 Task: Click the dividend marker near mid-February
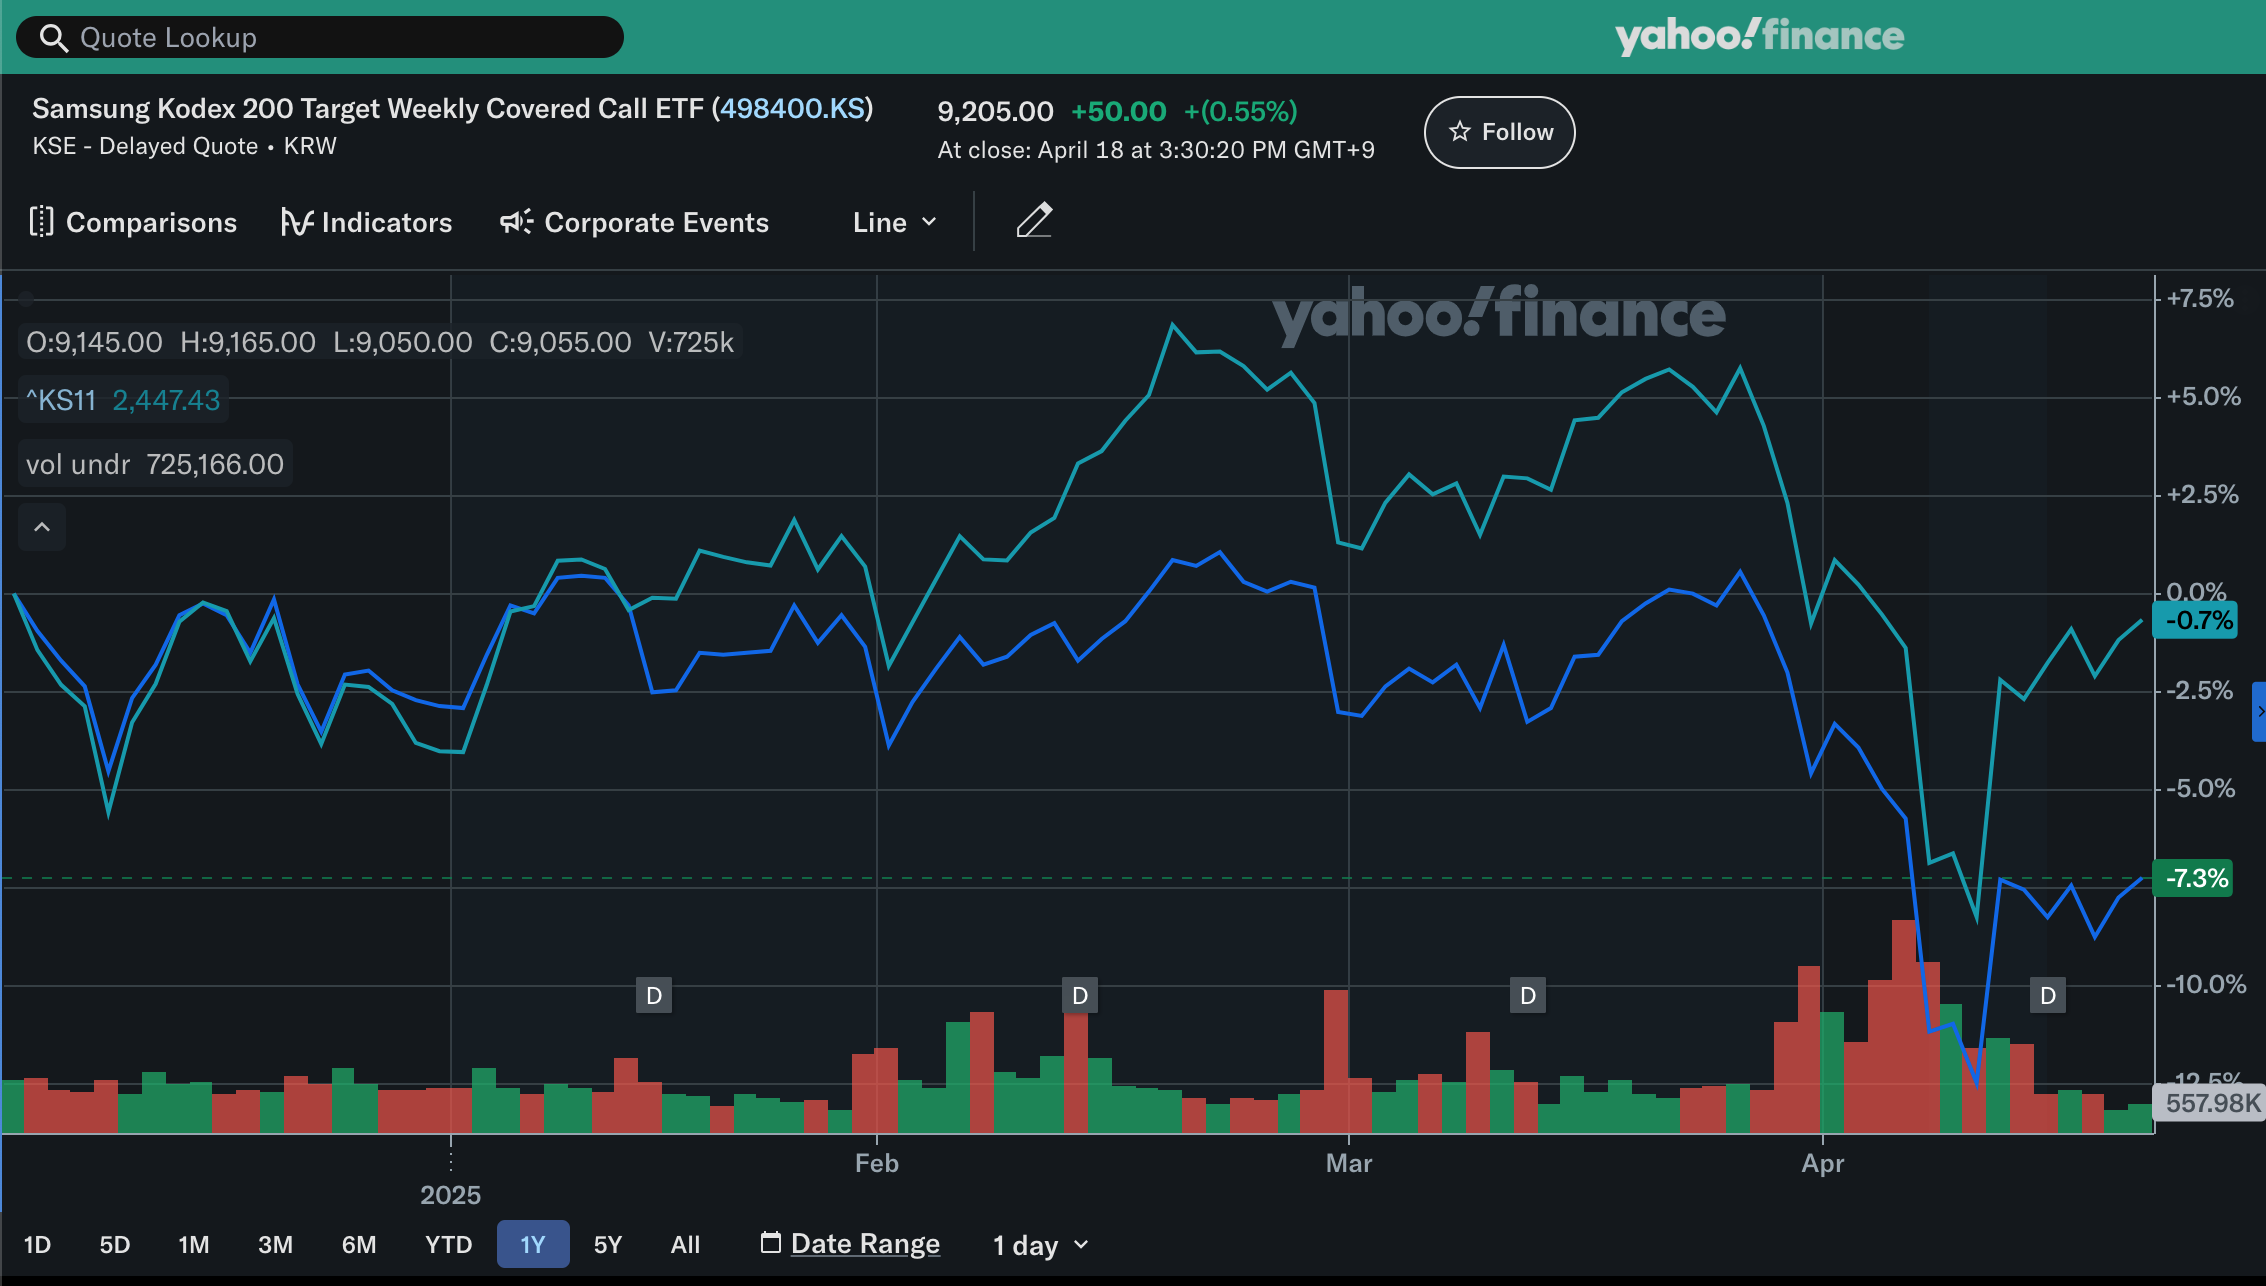pos(1080,996)
